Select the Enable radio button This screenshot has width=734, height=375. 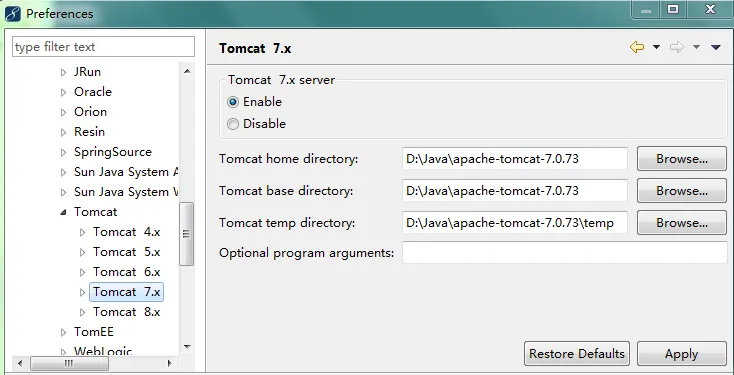233,102
